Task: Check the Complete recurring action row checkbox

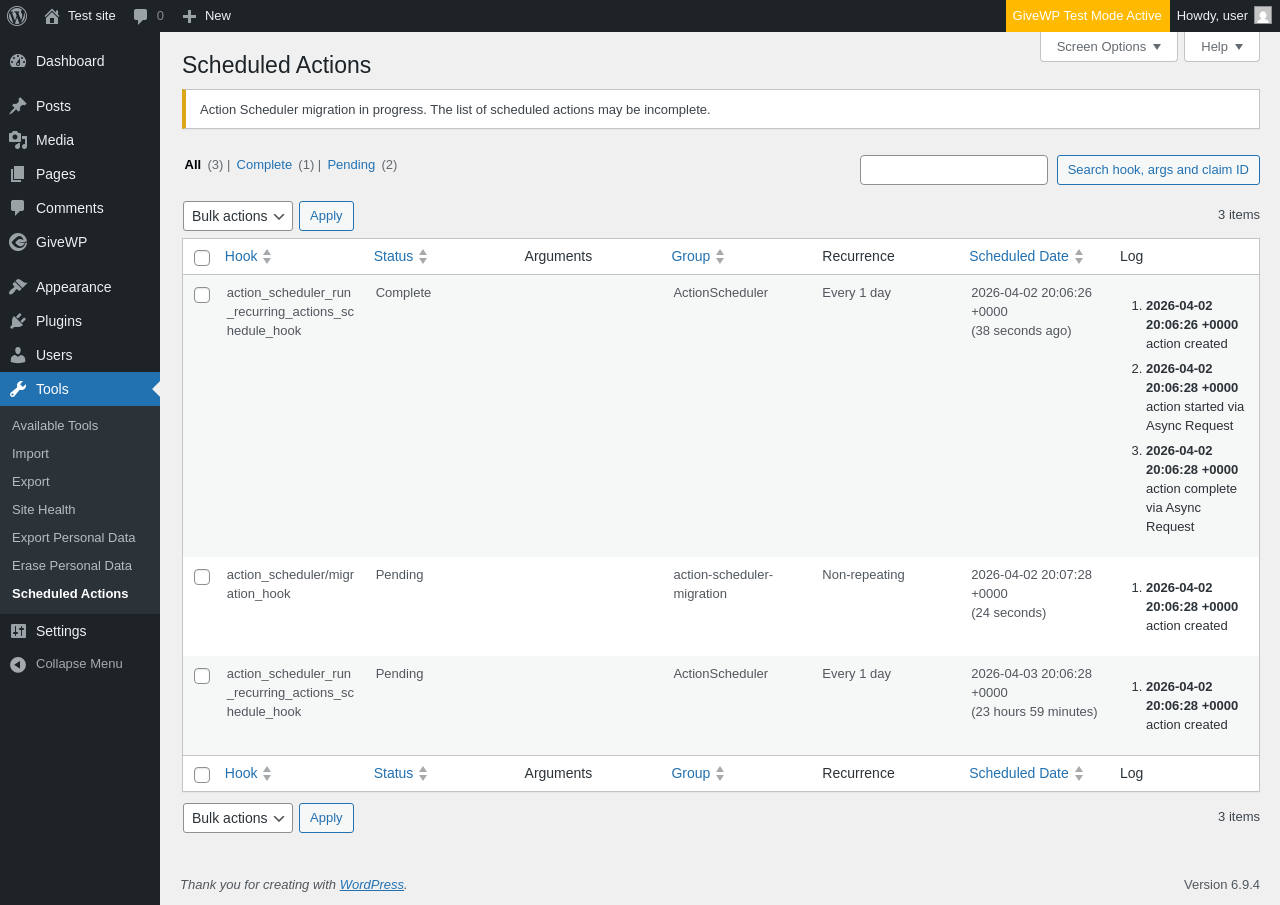Action: 202,295
